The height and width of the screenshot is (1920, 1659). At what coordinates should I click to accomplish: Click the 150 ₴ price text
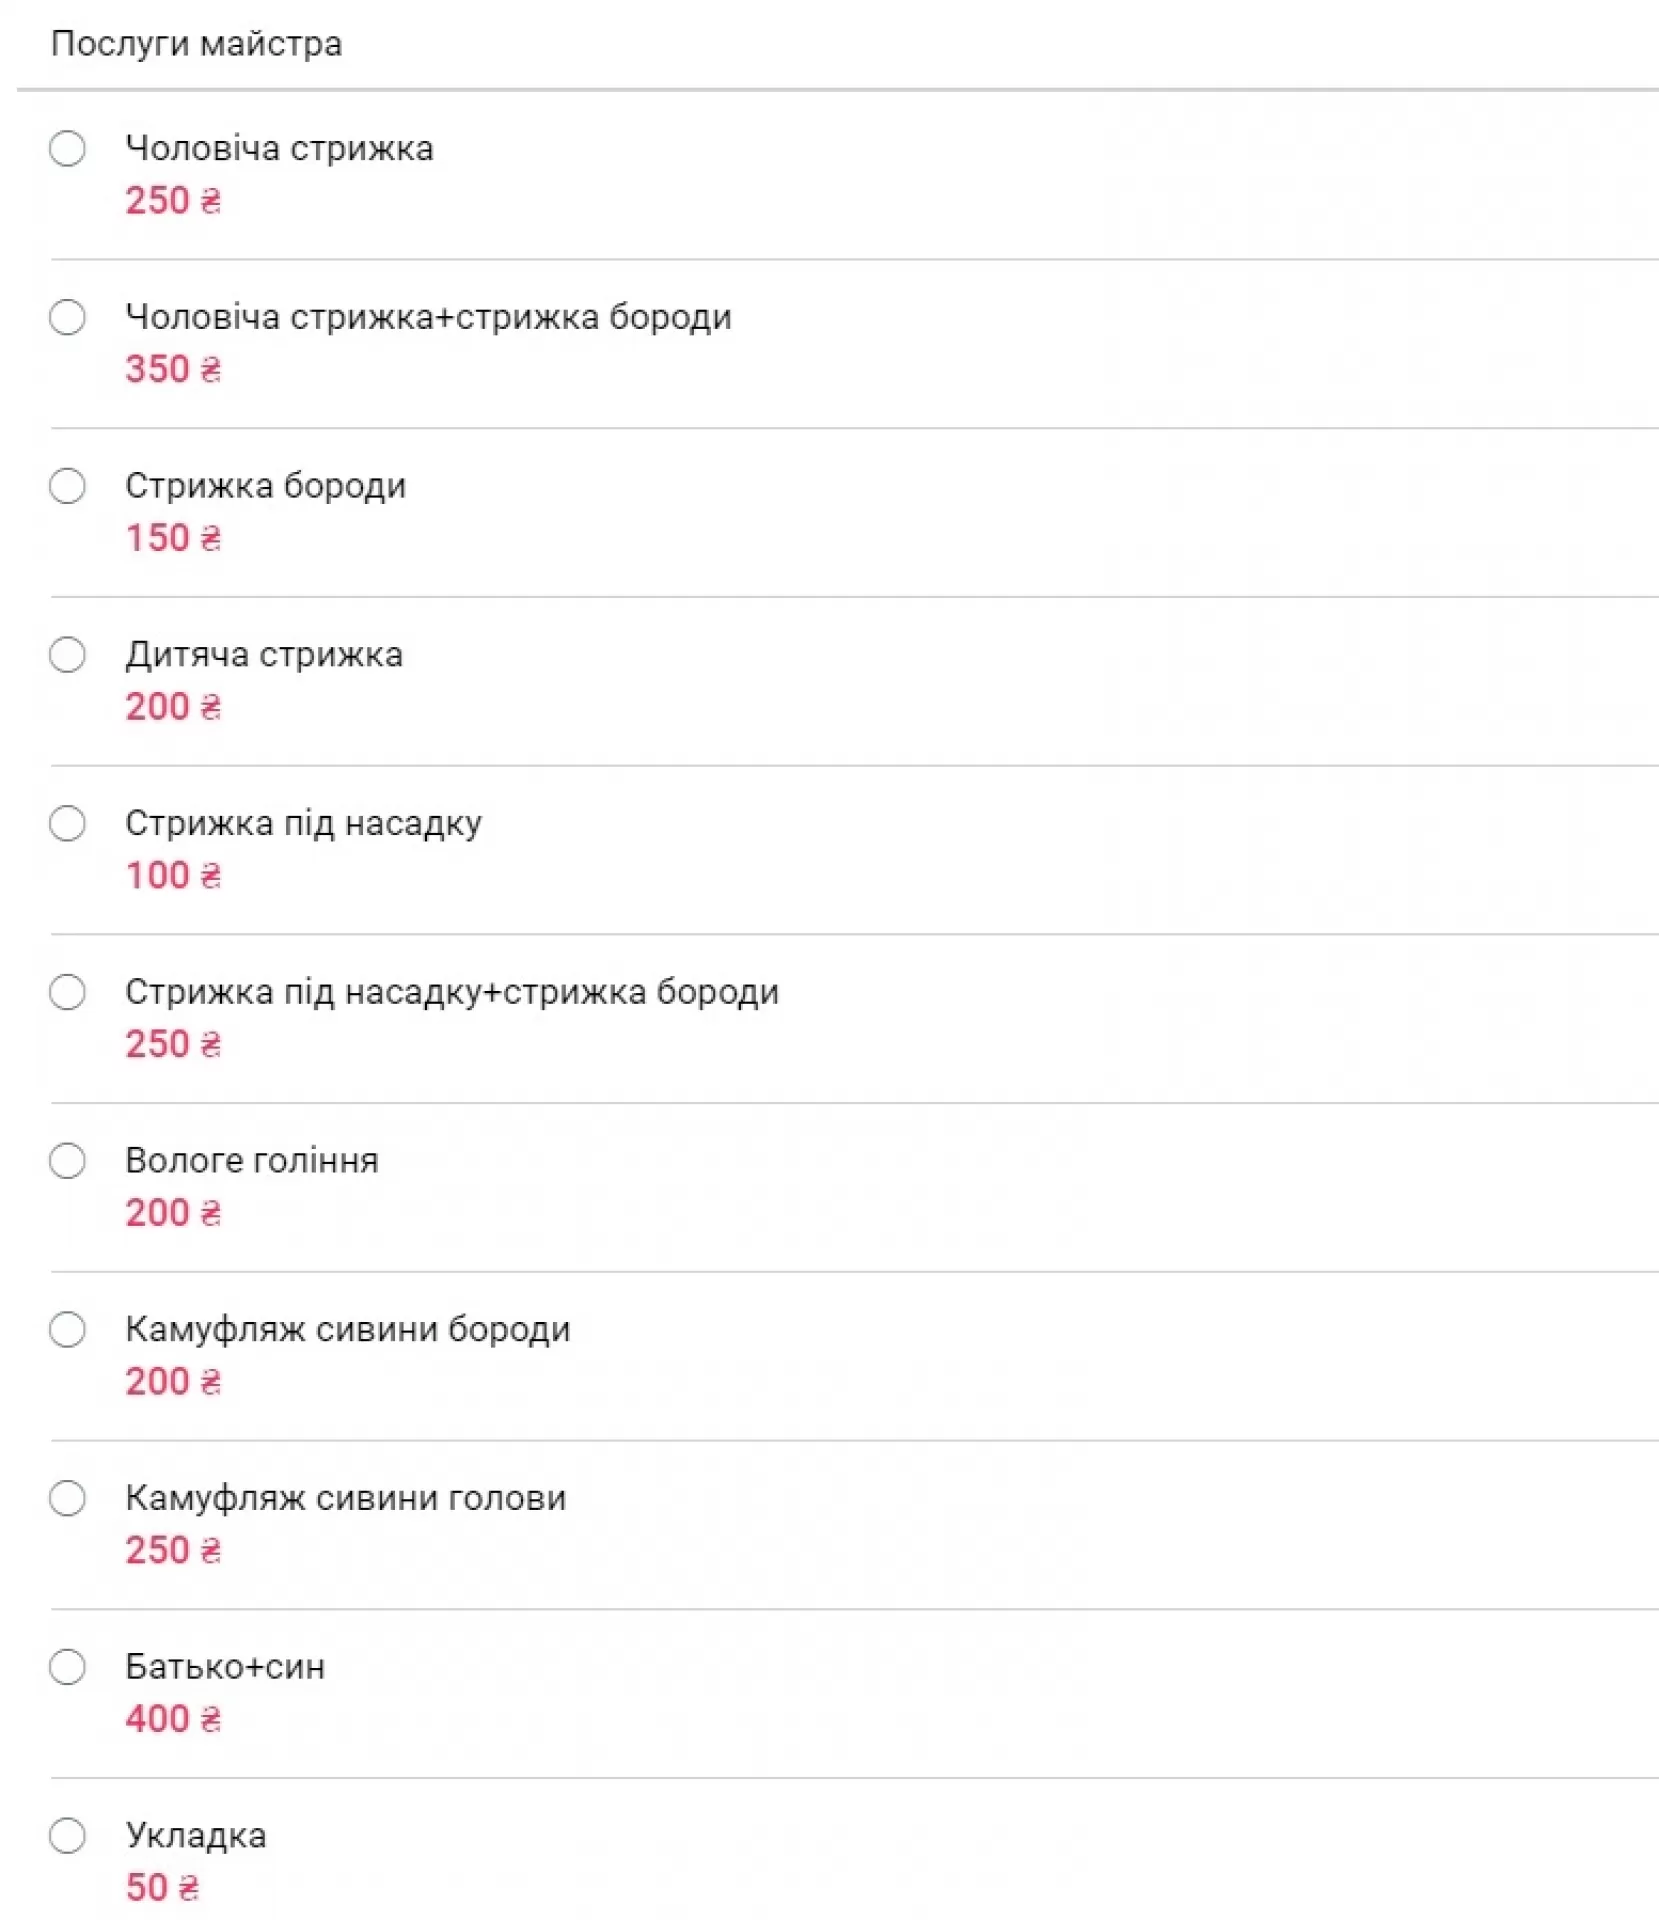[x=172, y=538]
